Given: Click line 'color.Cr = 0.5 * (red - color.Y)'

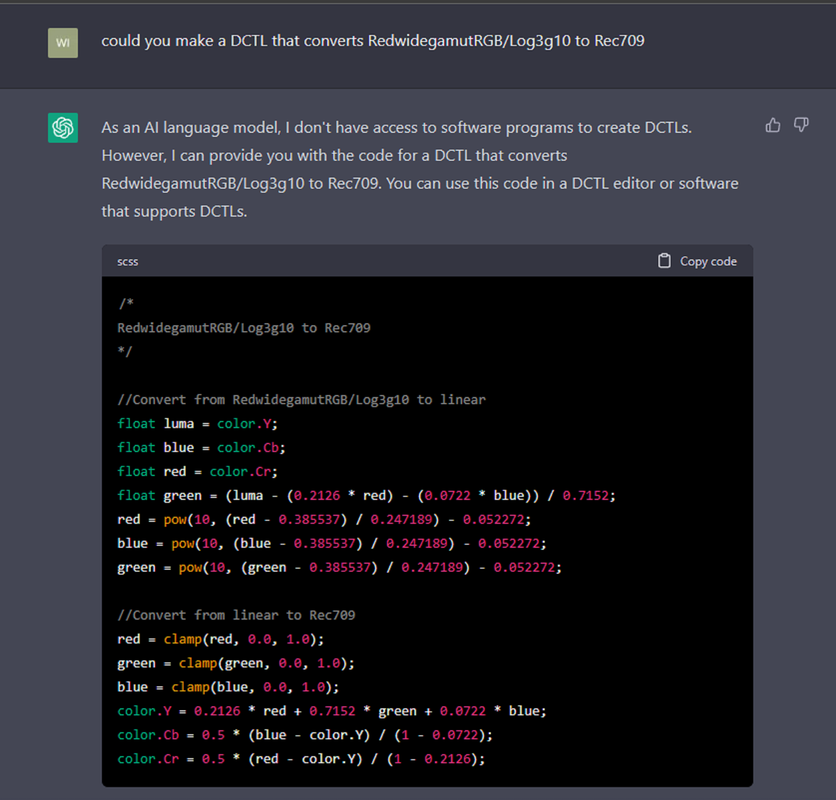Looking at the screenshot, I should [x=301, y=759].
